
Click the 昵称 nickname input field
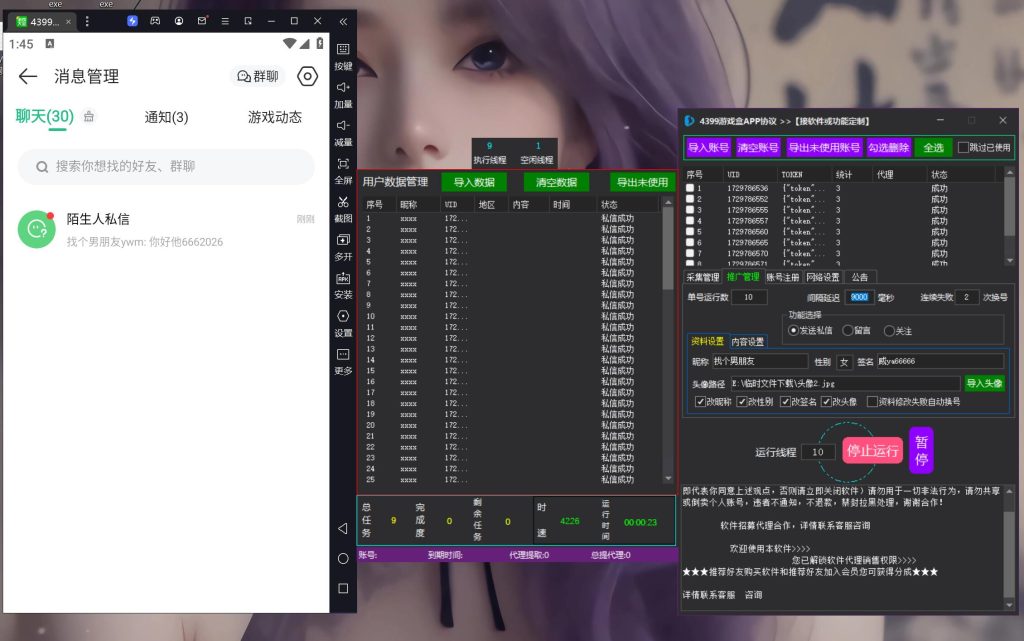[x=760, y=361]
